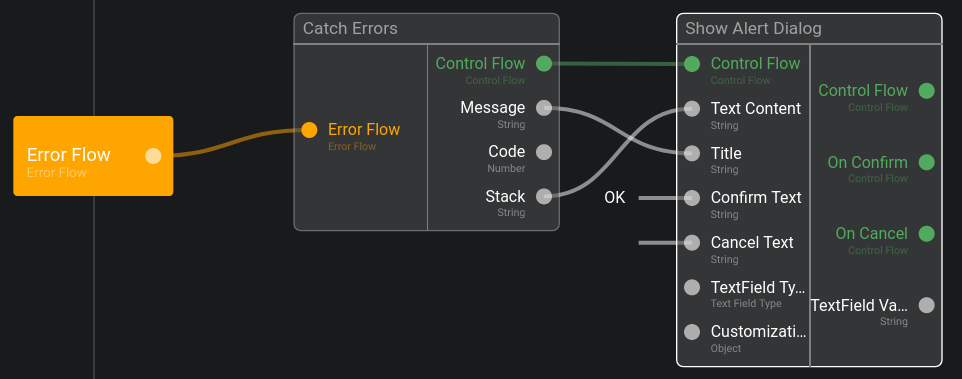Click the Catch Errors node title
This screenshot has width=962, height=379.
coord(350,28)
